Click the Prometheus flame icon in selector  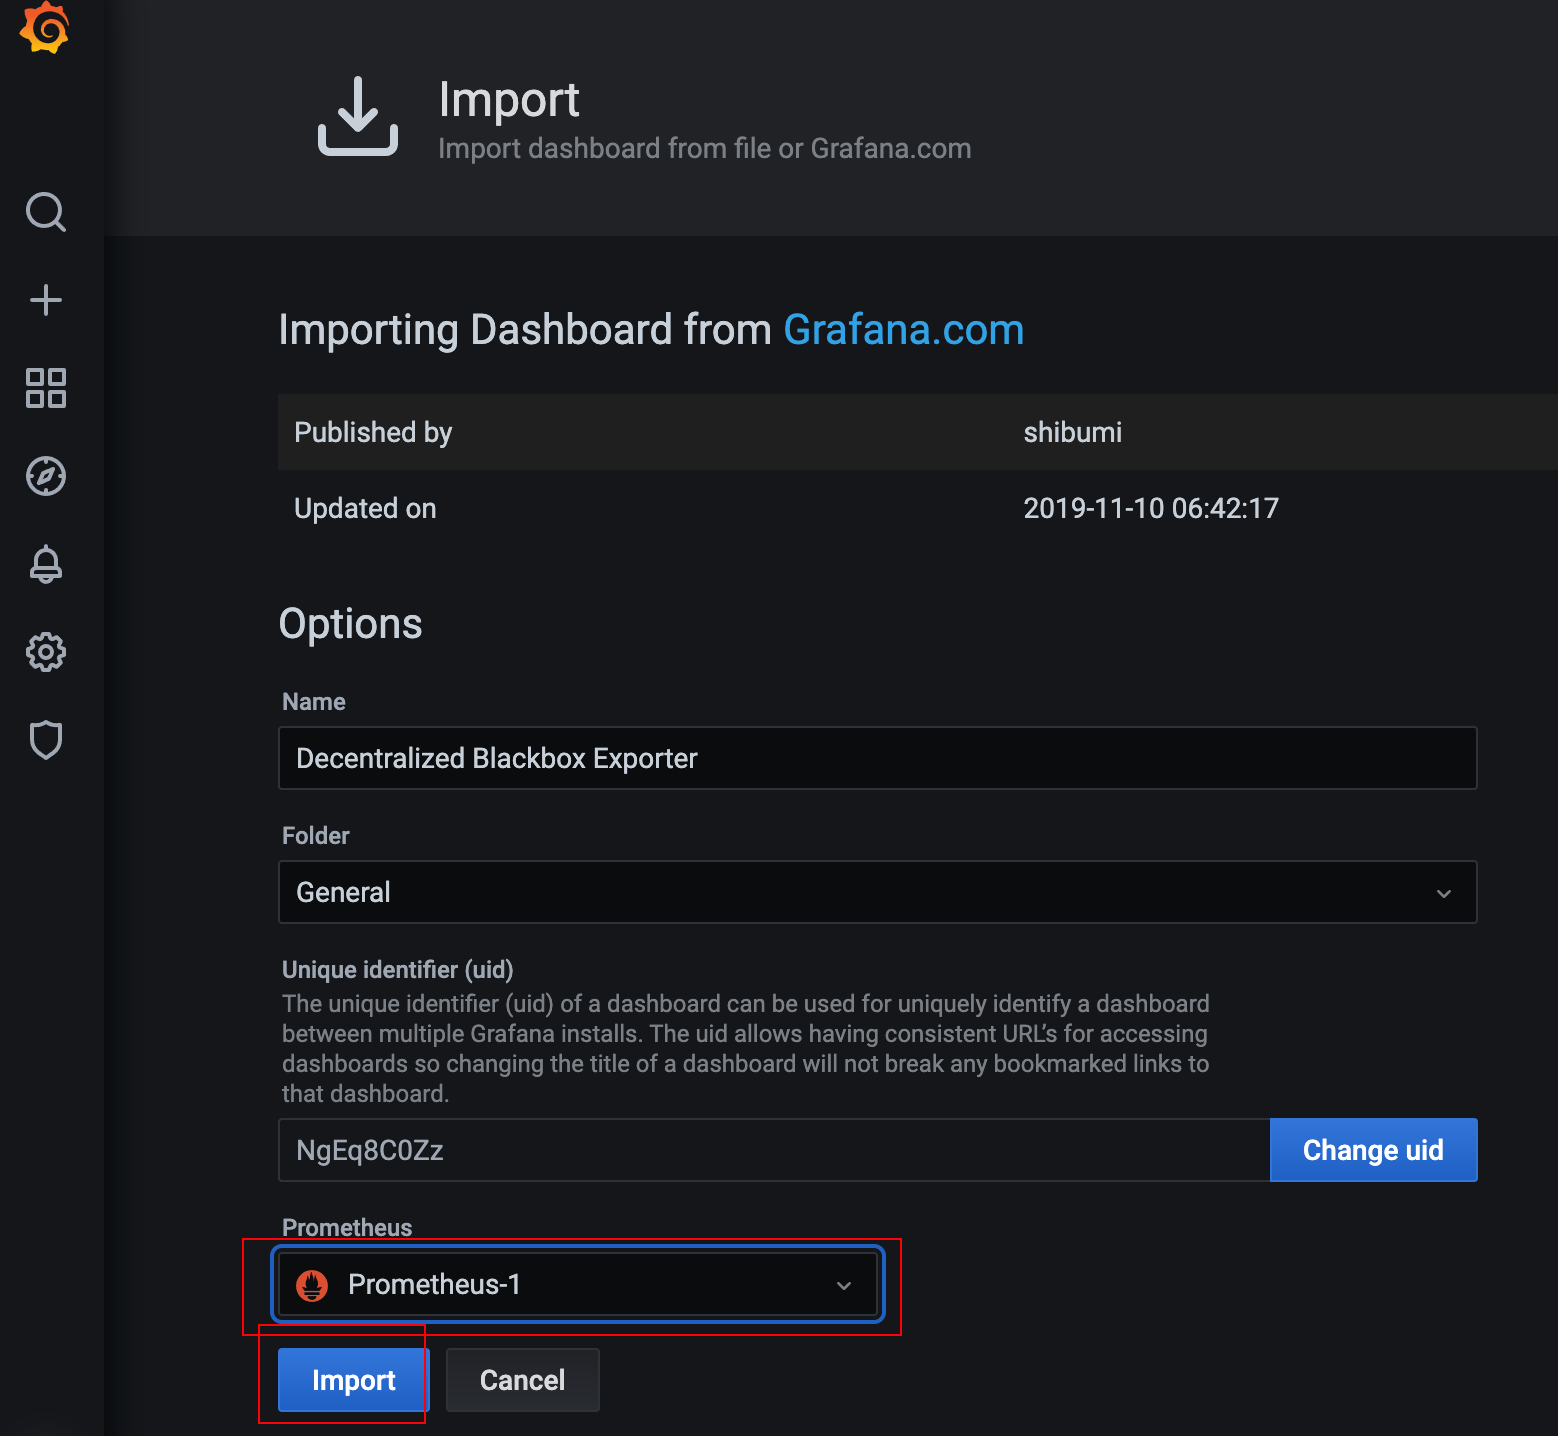312,1285
